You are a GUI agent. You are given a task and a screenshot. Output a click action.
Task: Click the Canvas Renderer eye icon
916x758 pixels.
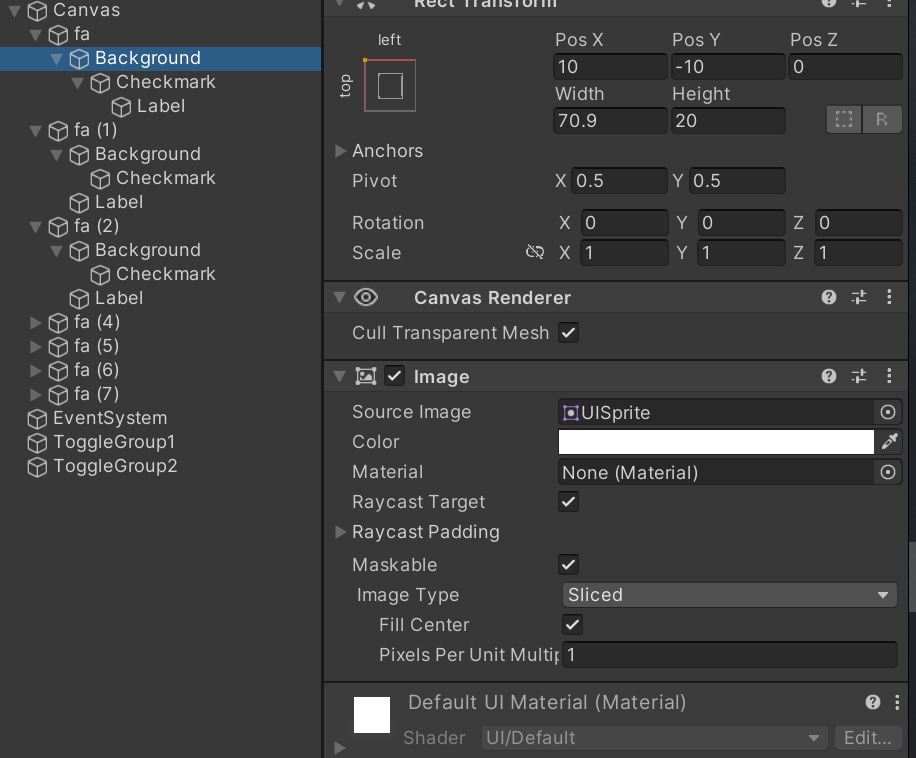(366, 297)
